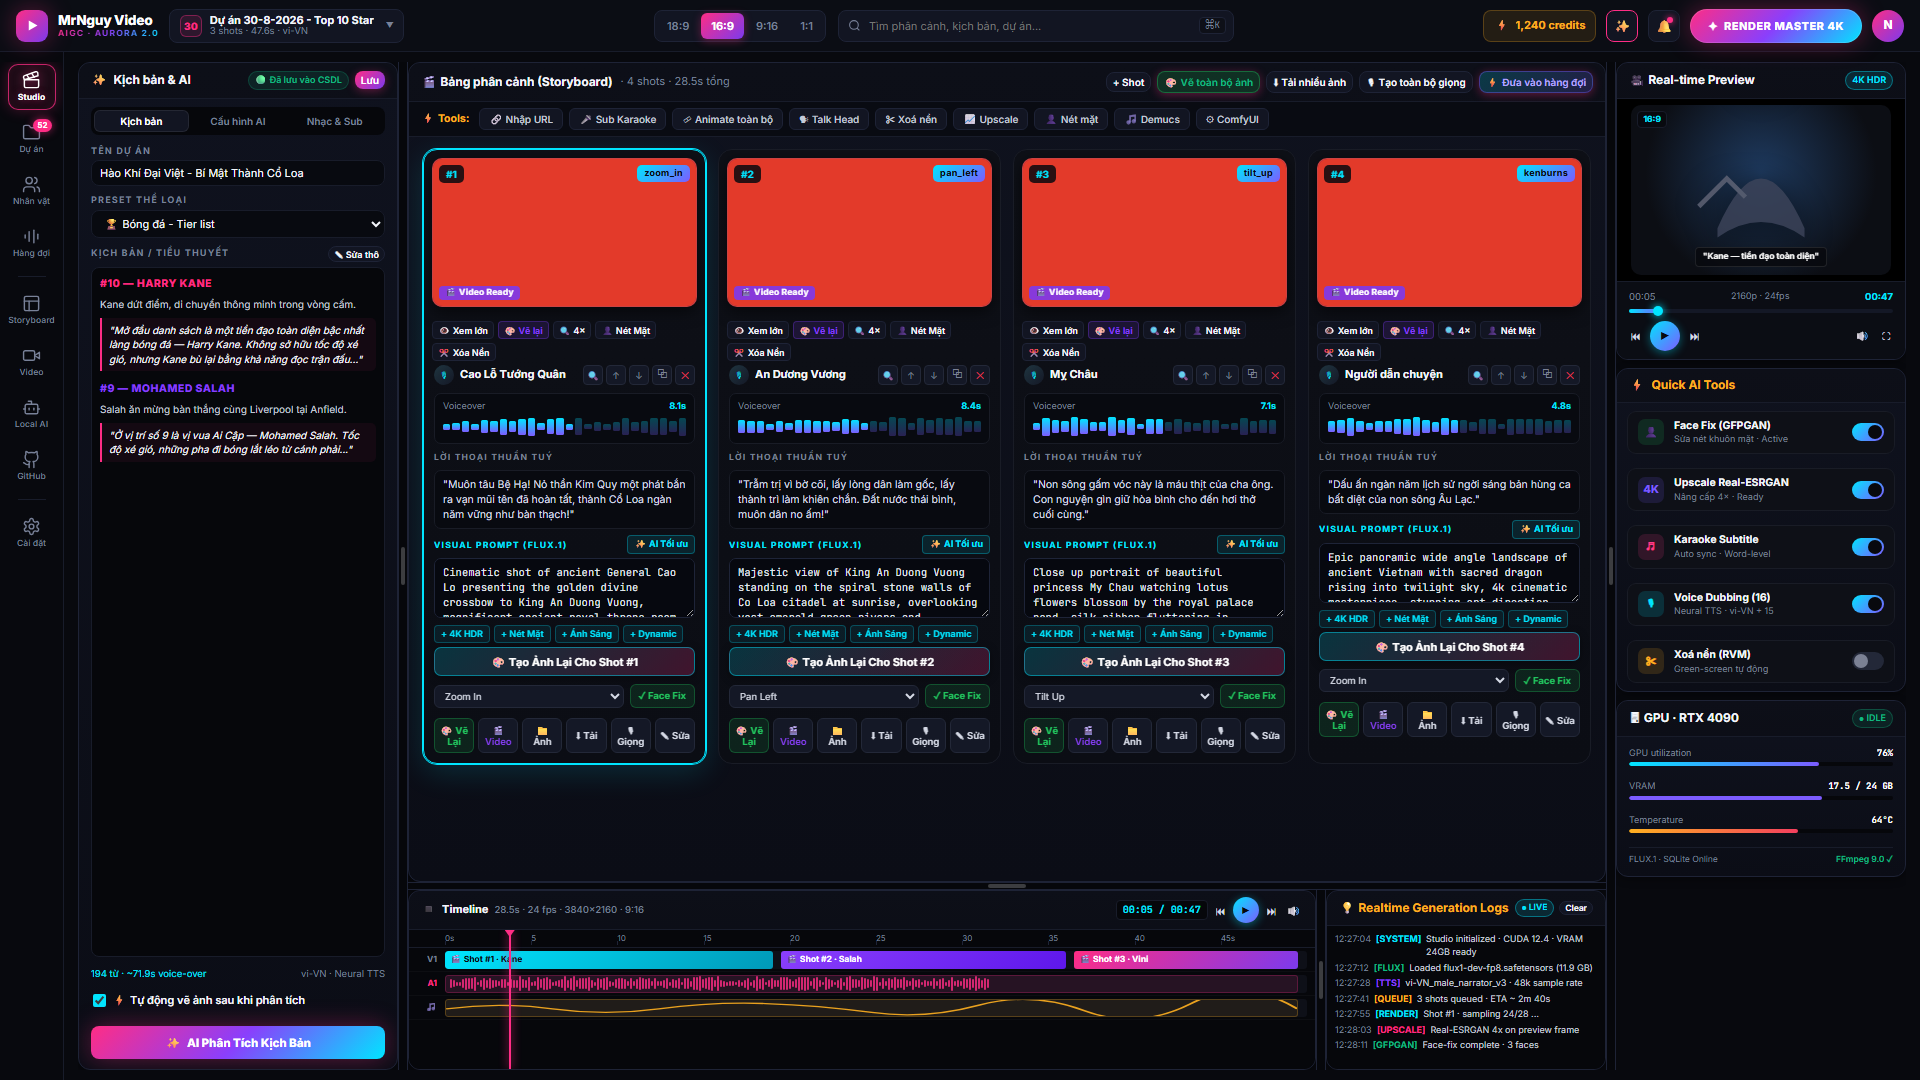The width and height of the screenshot is (1920, 1080).
Task: Enable the Xoá nền (RVM) toggle
Action: pos(1867,661)
